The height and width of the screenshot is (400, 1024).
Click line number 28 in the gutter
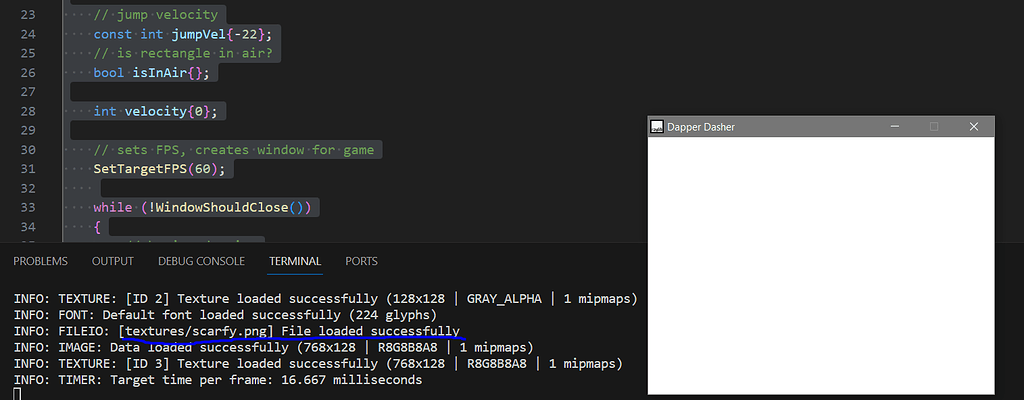[x=27, y=110]
